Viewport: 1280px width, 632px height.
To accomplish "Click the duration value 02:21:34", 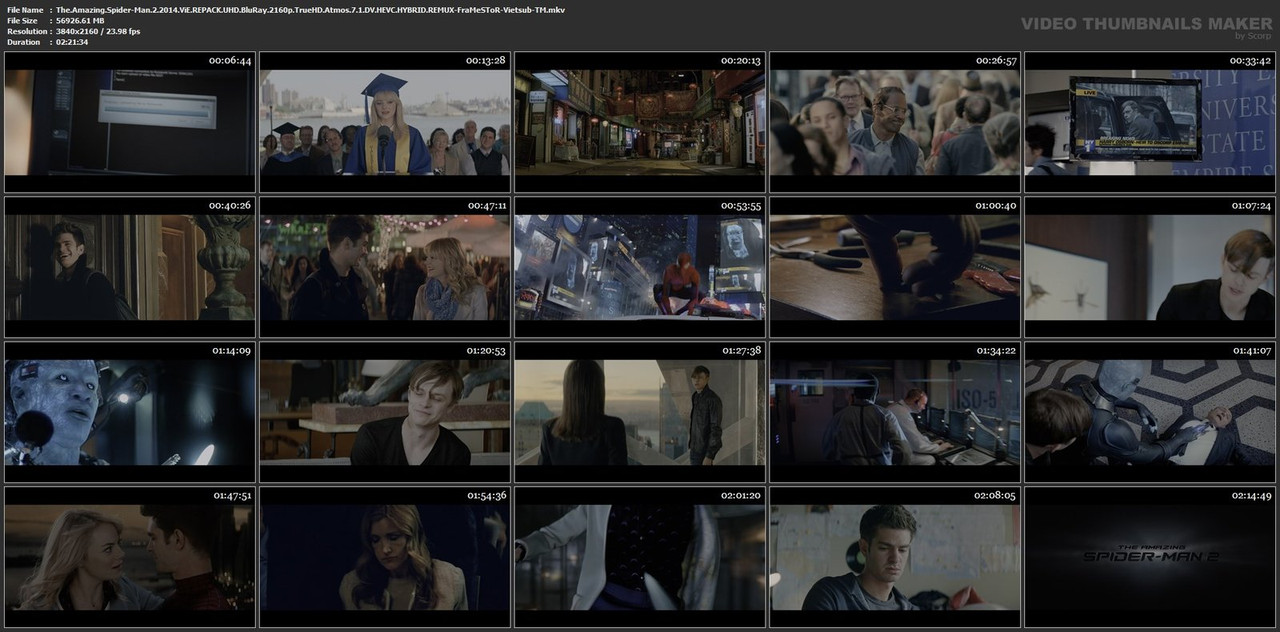I will (72, 43).
